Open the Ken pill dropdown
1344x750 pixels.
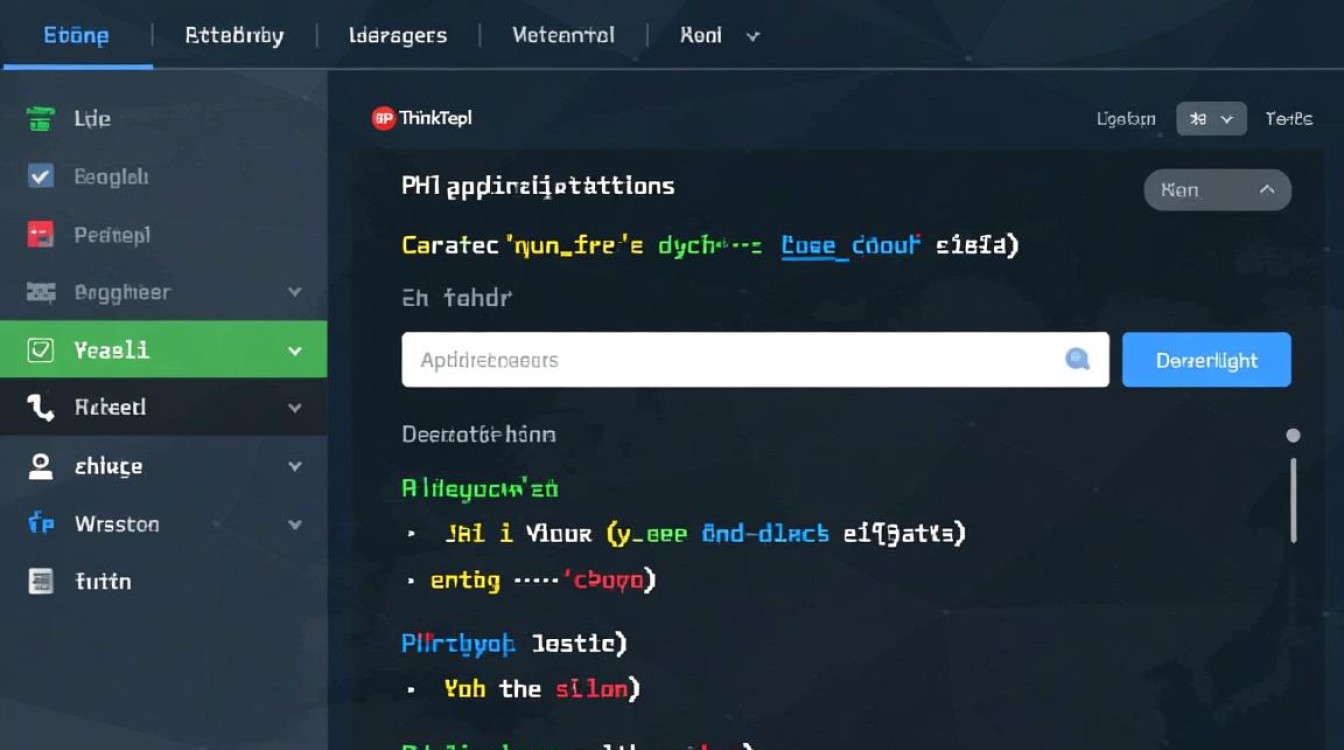pos(1217,190)
